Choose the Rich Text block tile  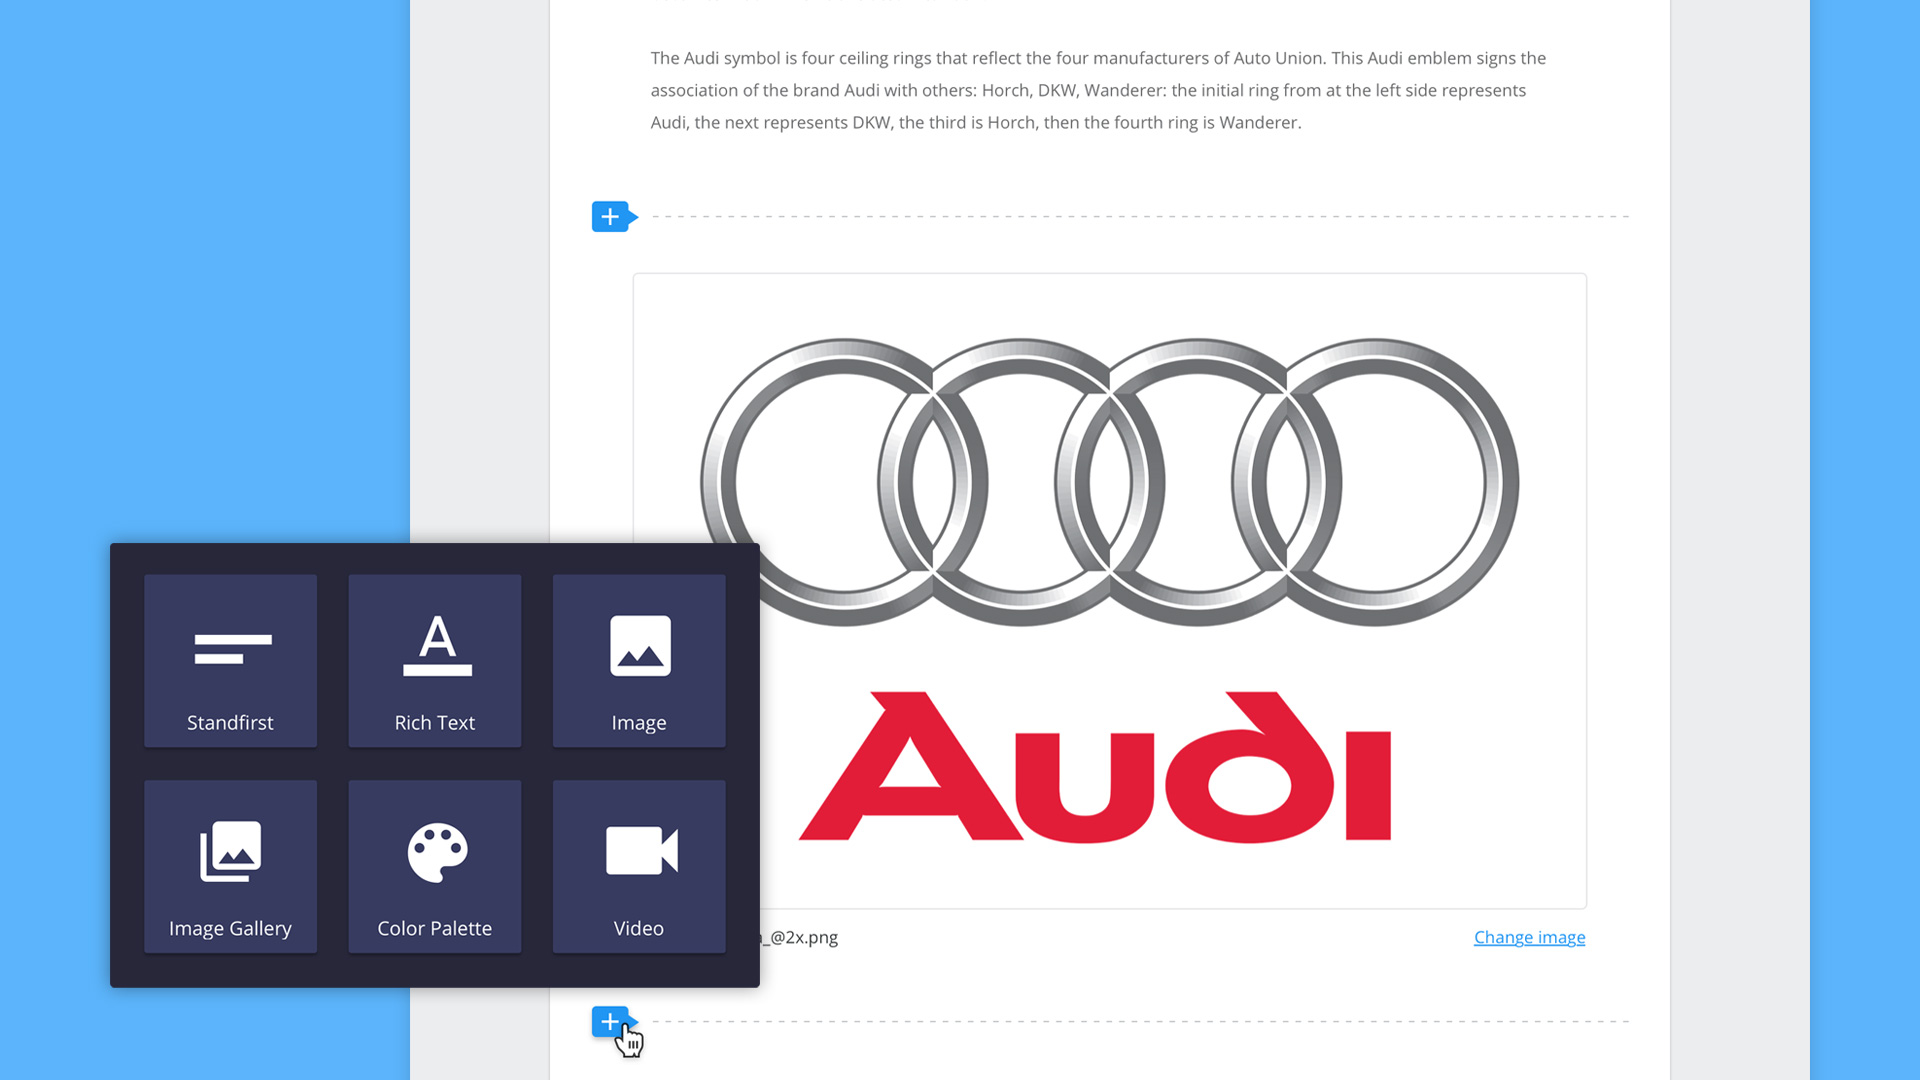(434, 660)
